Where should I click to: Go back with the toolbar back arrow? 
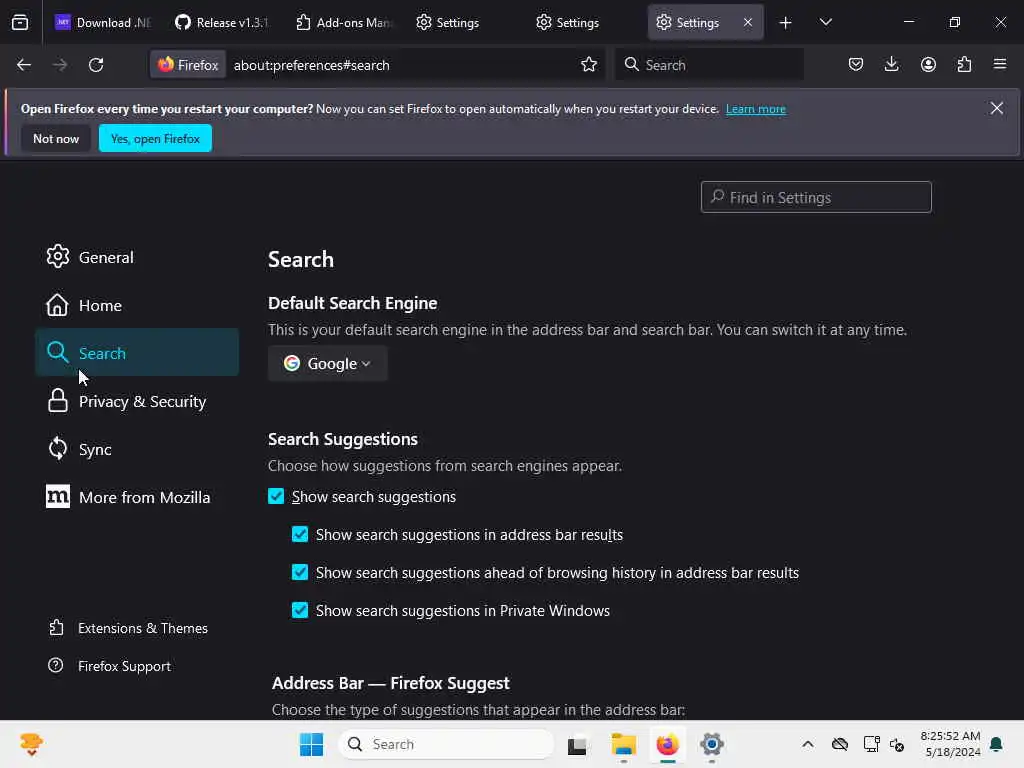pos(24,65)
